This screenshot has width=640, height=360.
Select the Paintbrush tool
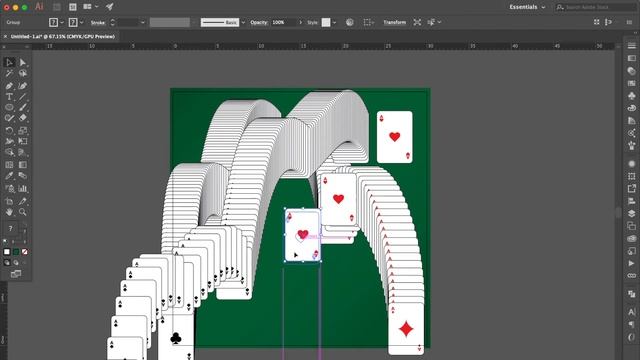point(22,107)
